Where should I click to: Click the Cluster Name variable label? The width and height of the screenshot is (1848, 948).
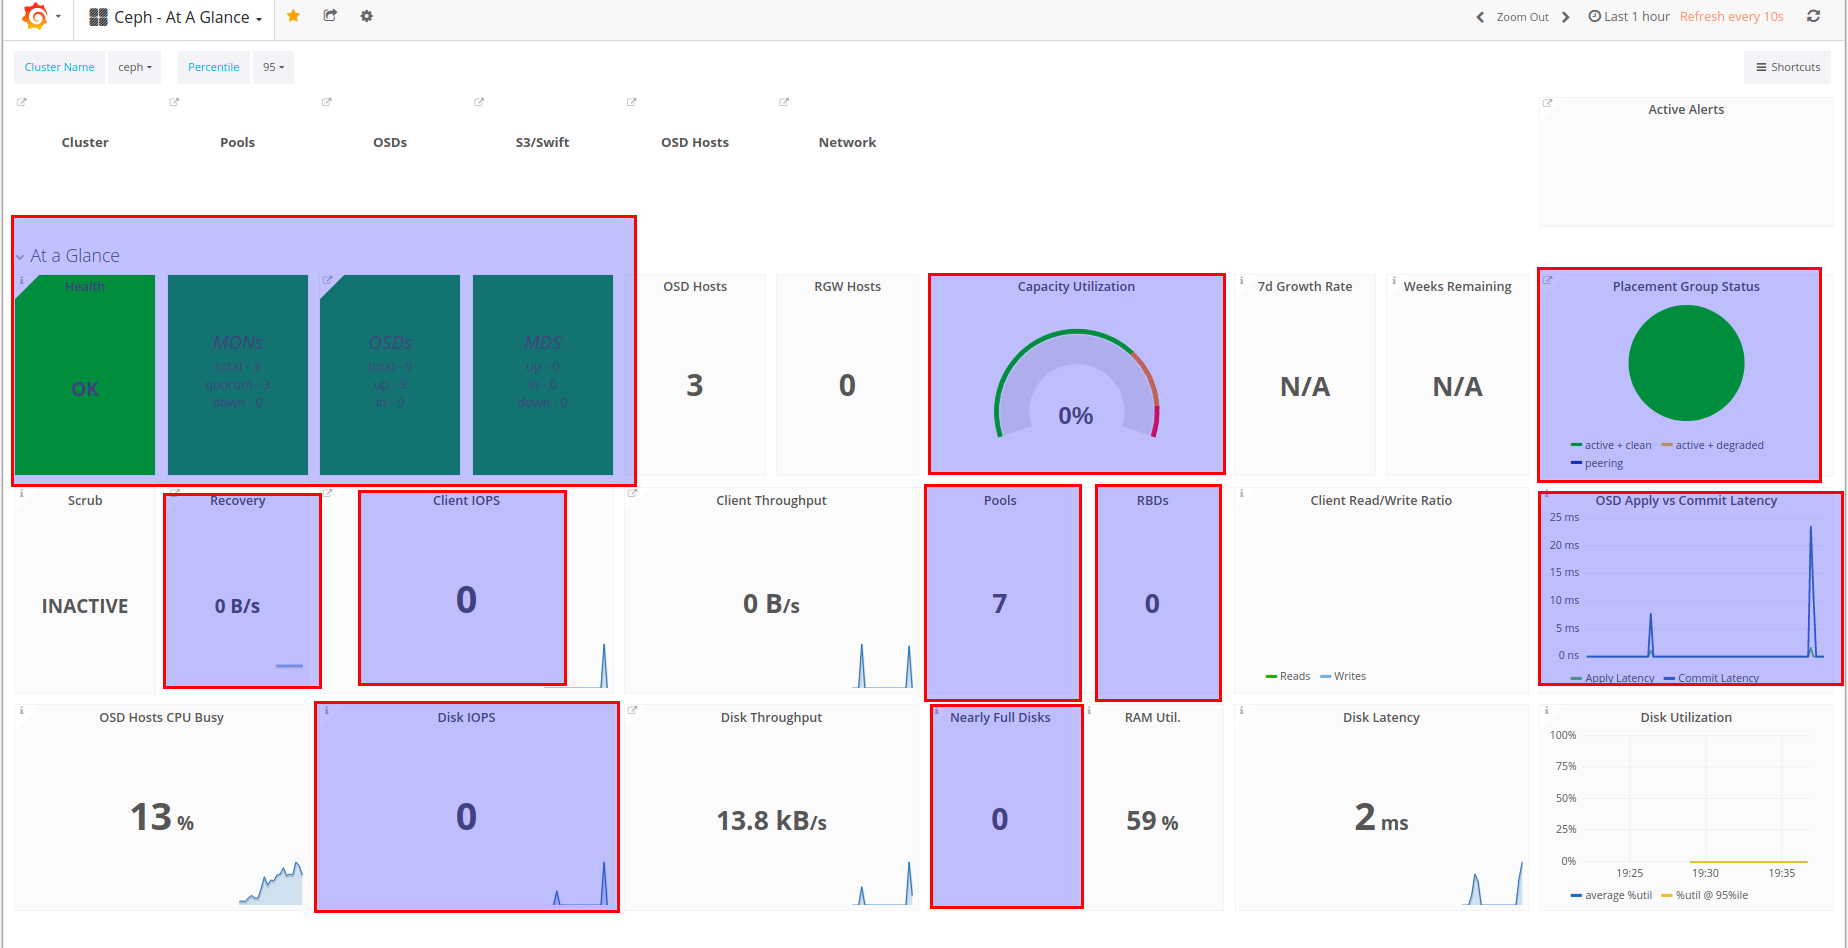59,67
